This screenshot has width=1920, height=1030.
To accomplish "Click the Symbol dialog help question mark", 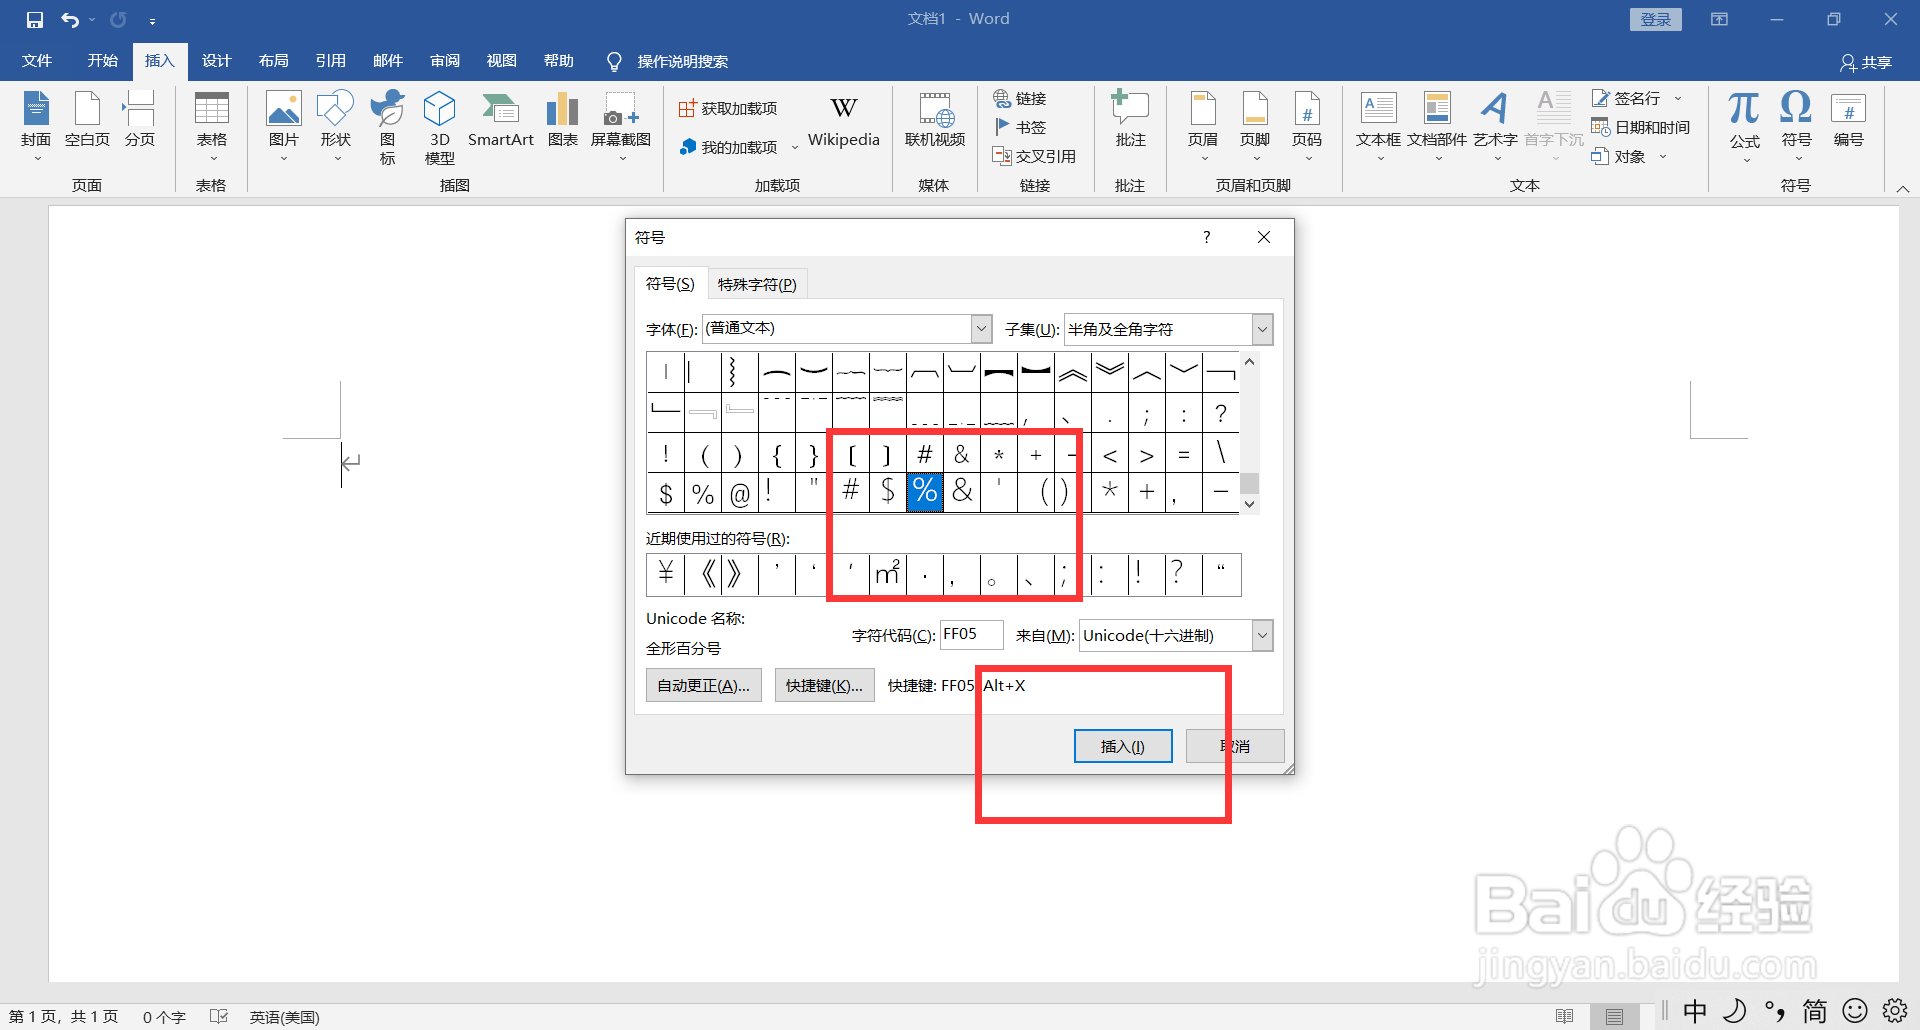I will click(x=1207, y=237).
